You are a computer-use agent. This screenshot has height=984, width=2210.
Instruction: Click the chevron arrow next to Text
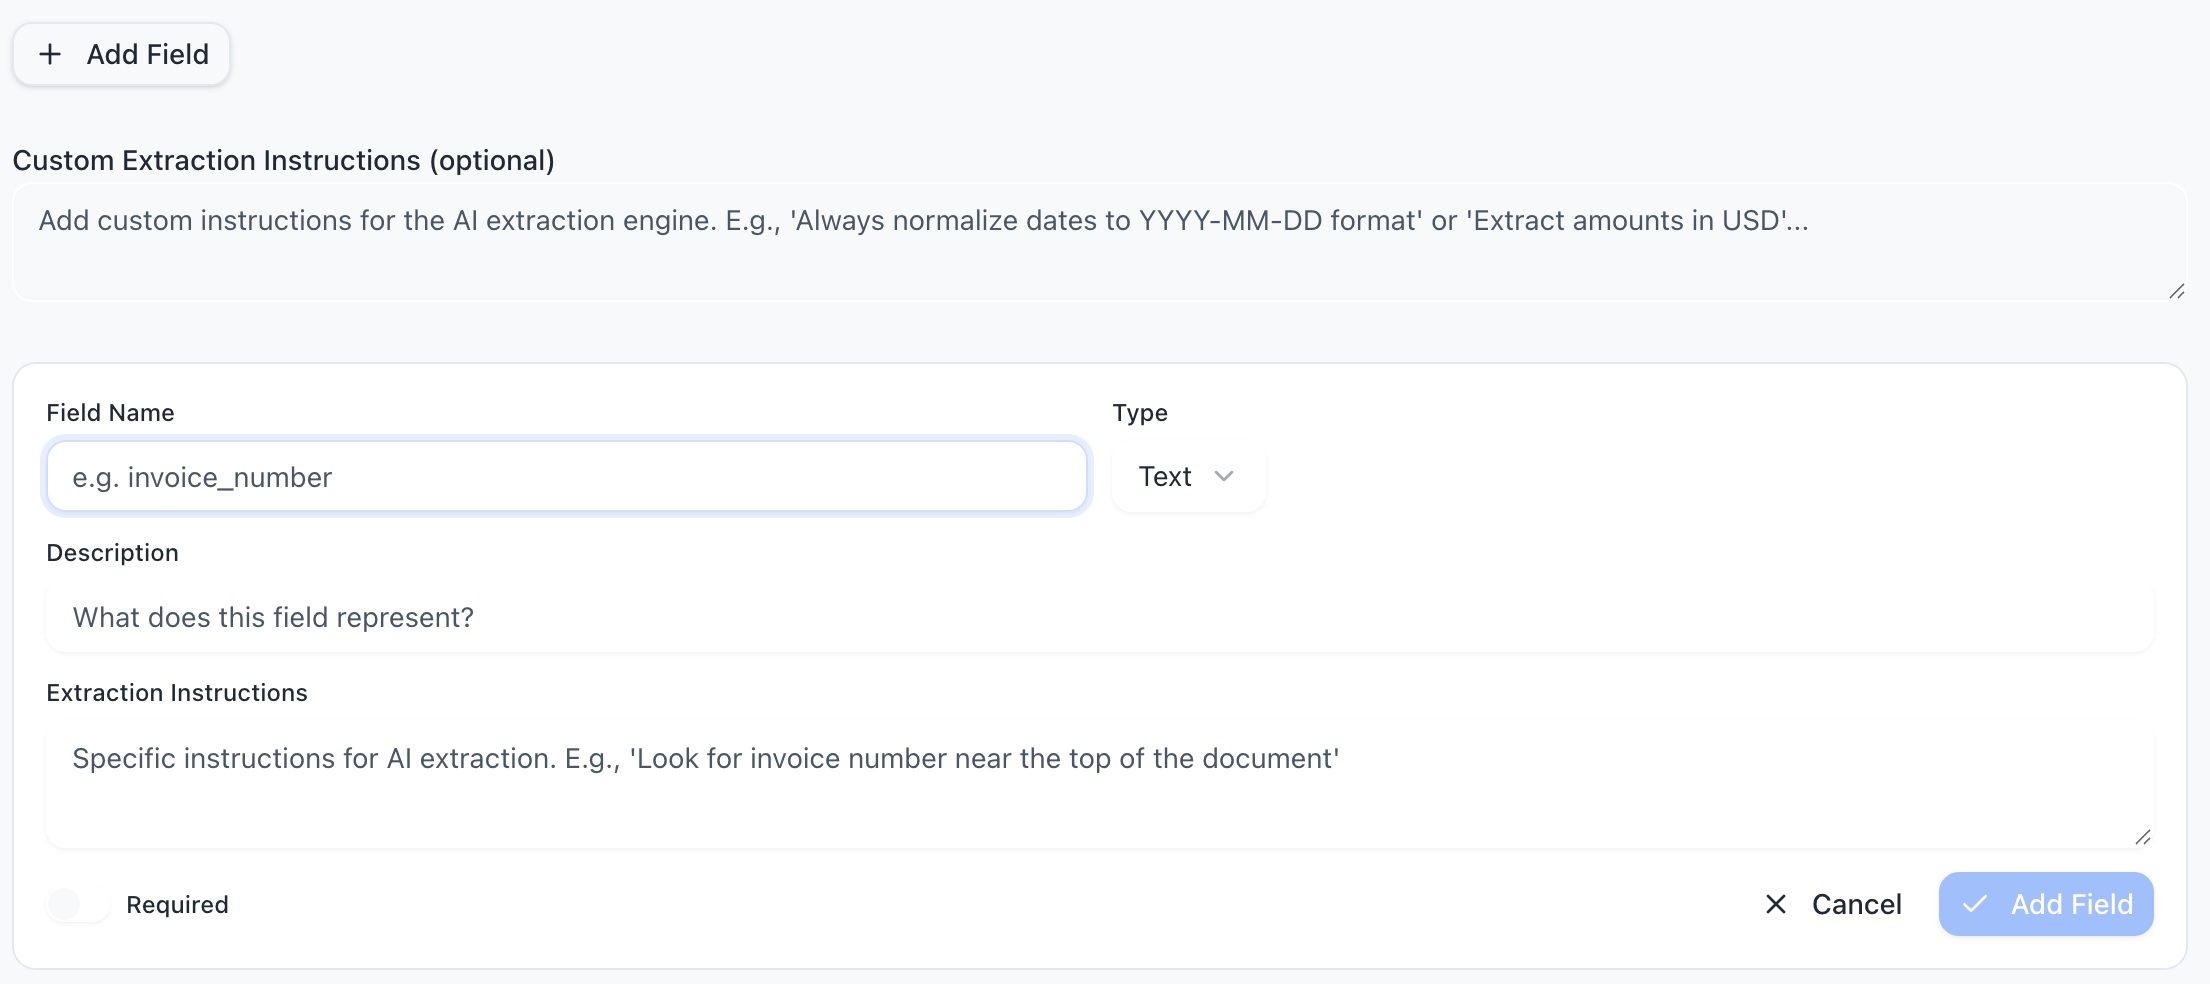[1224, 477]
